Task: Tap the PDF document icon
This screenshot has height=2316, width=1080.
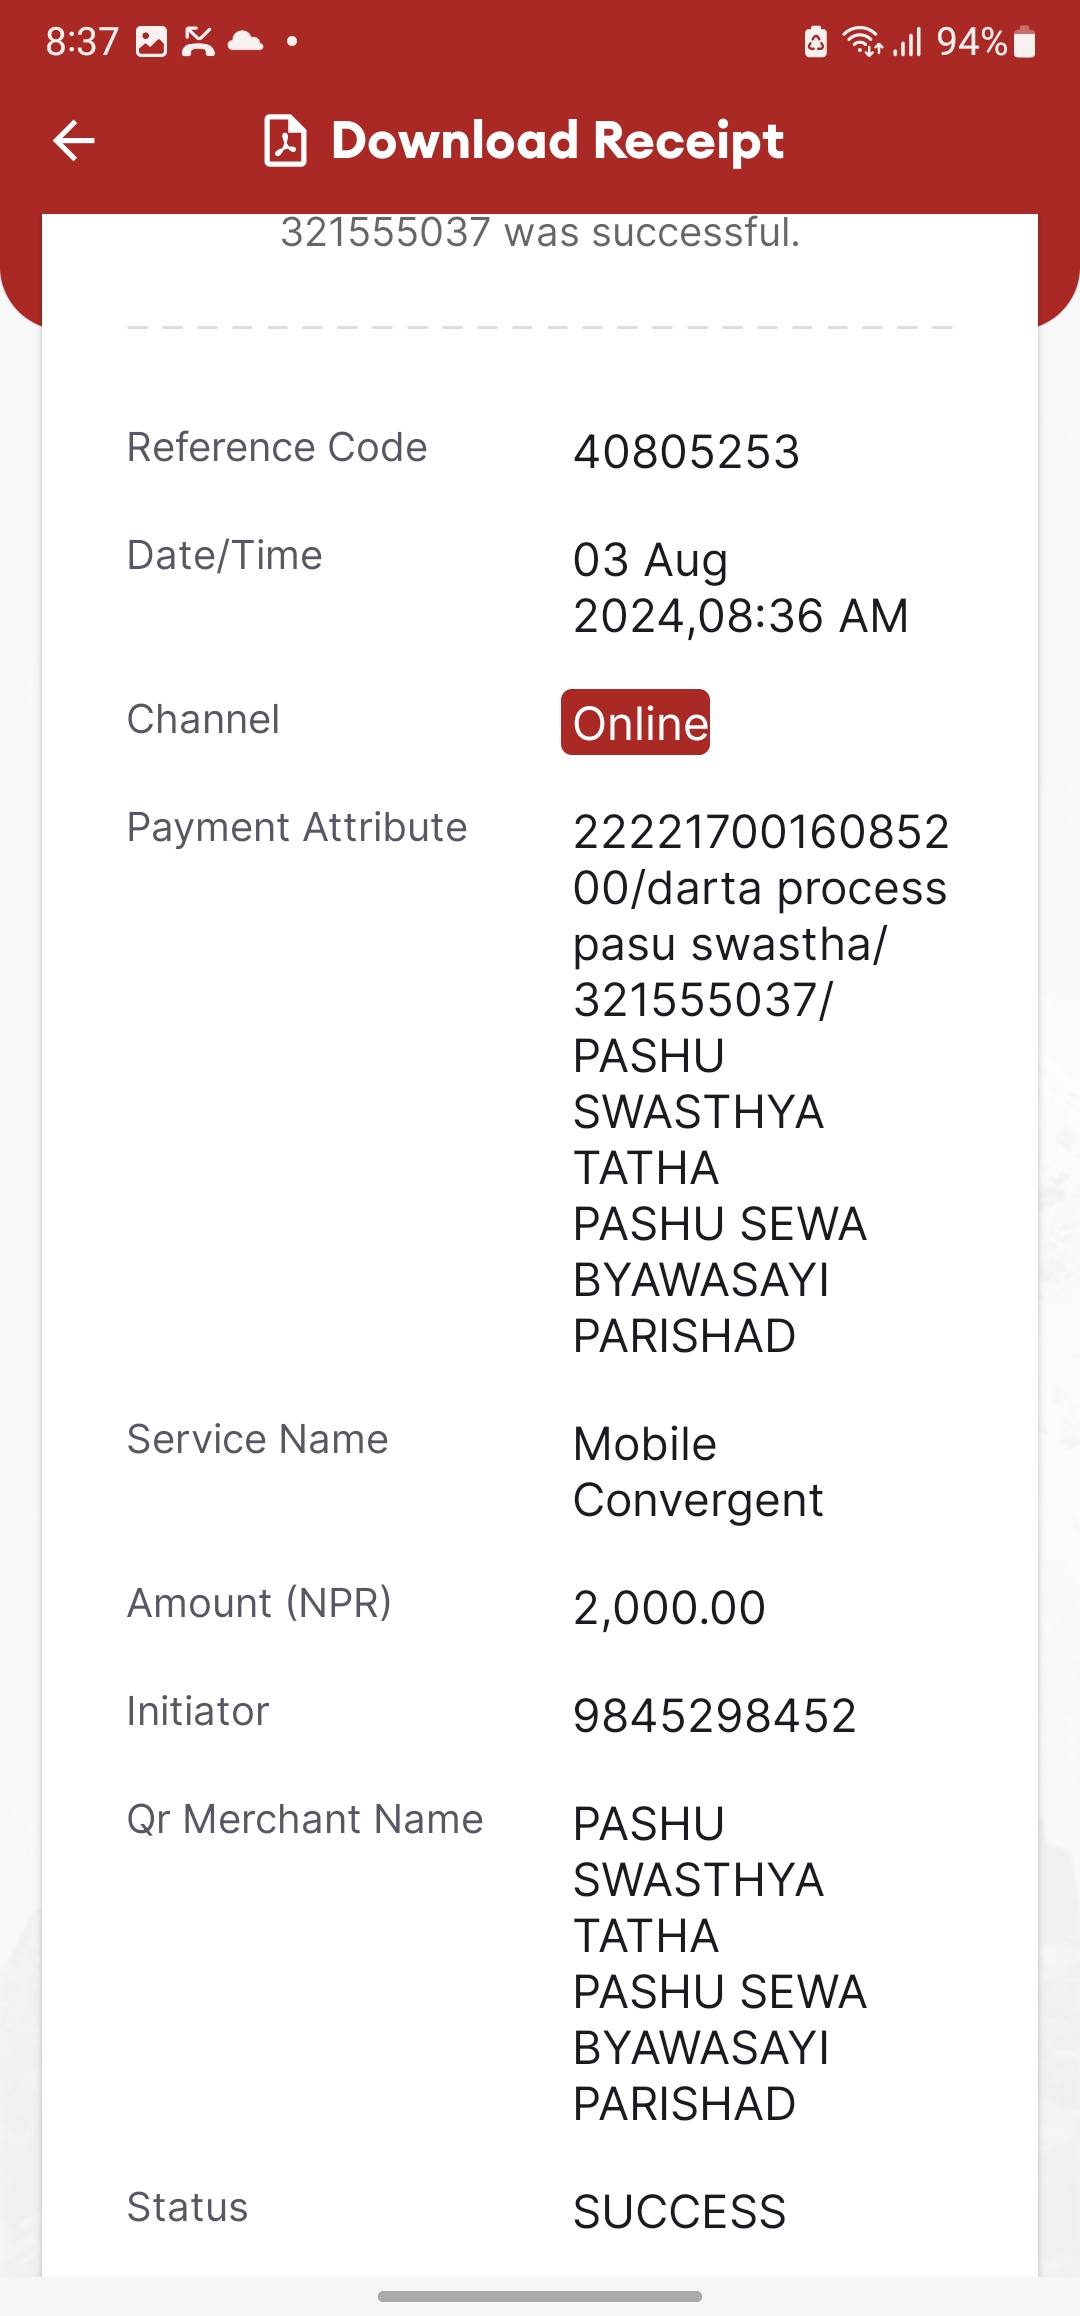Action: coord(285,140)
